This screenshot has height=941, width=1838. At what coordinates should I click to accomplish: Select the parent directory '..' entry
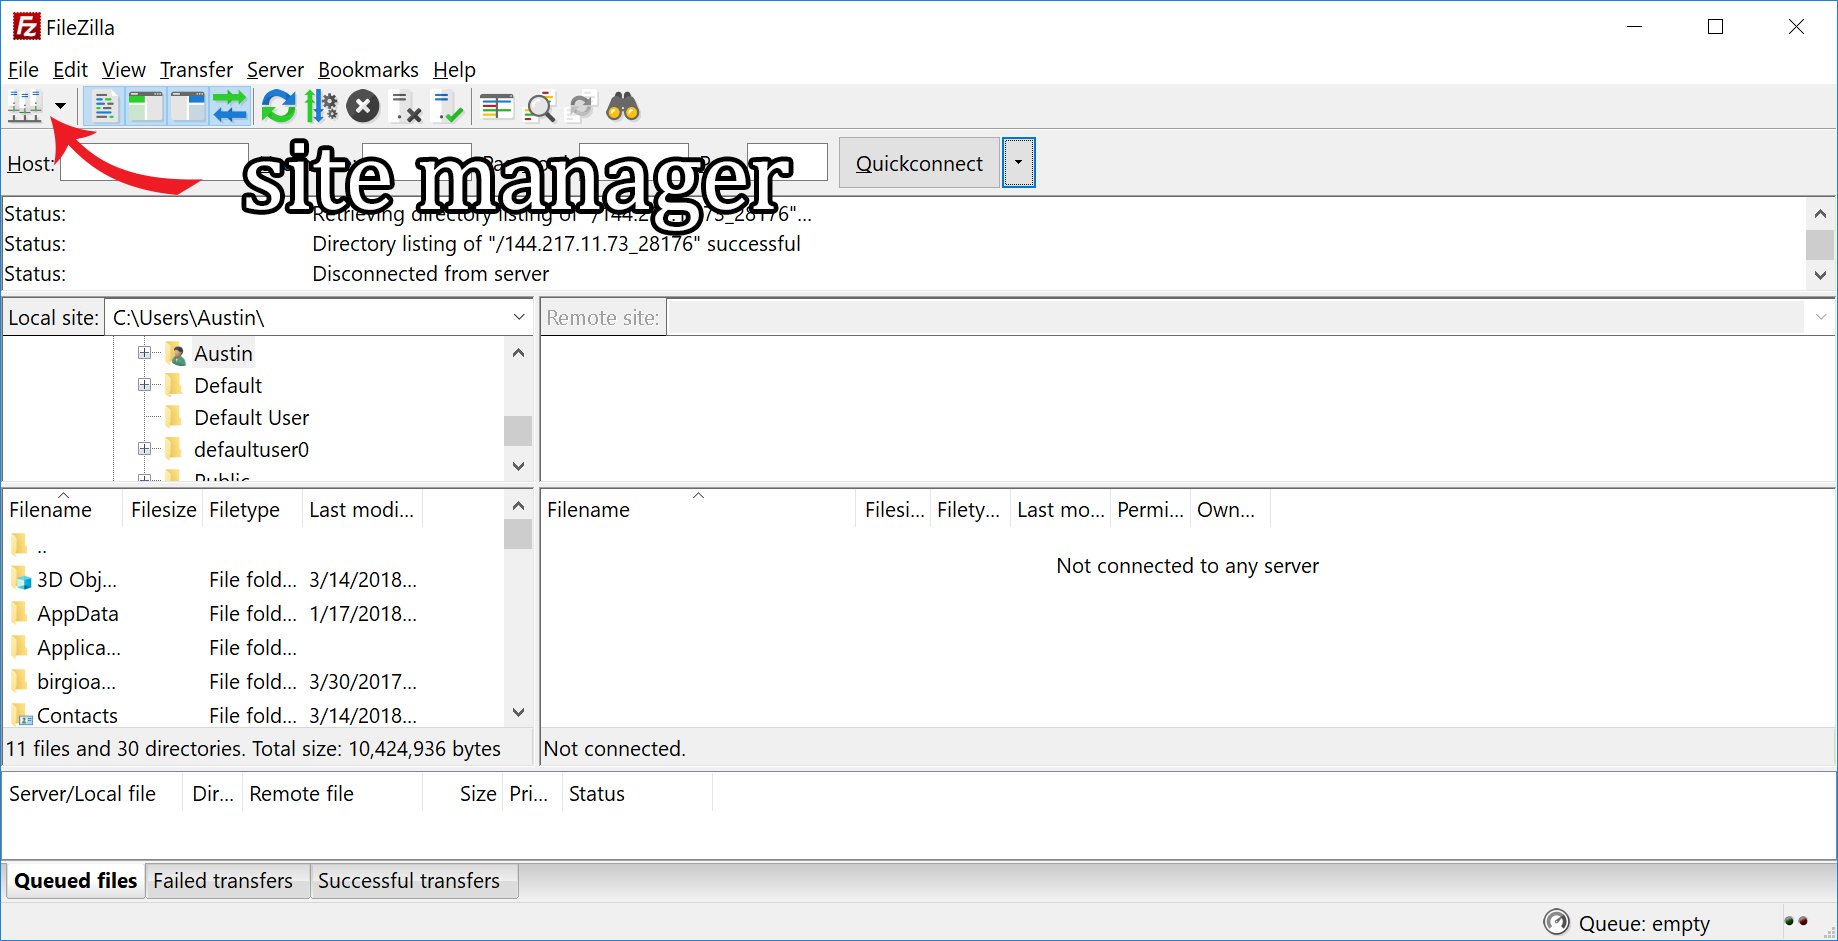tap(255, 546)
